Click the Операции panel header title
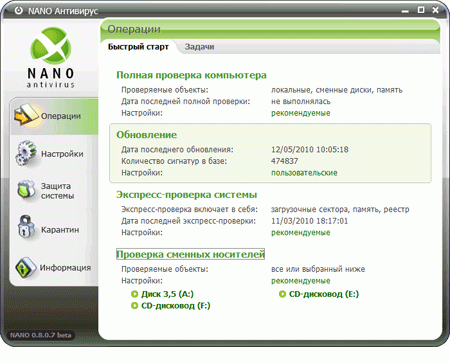Screen dimensions: 450x363 [x=134, y=29]
